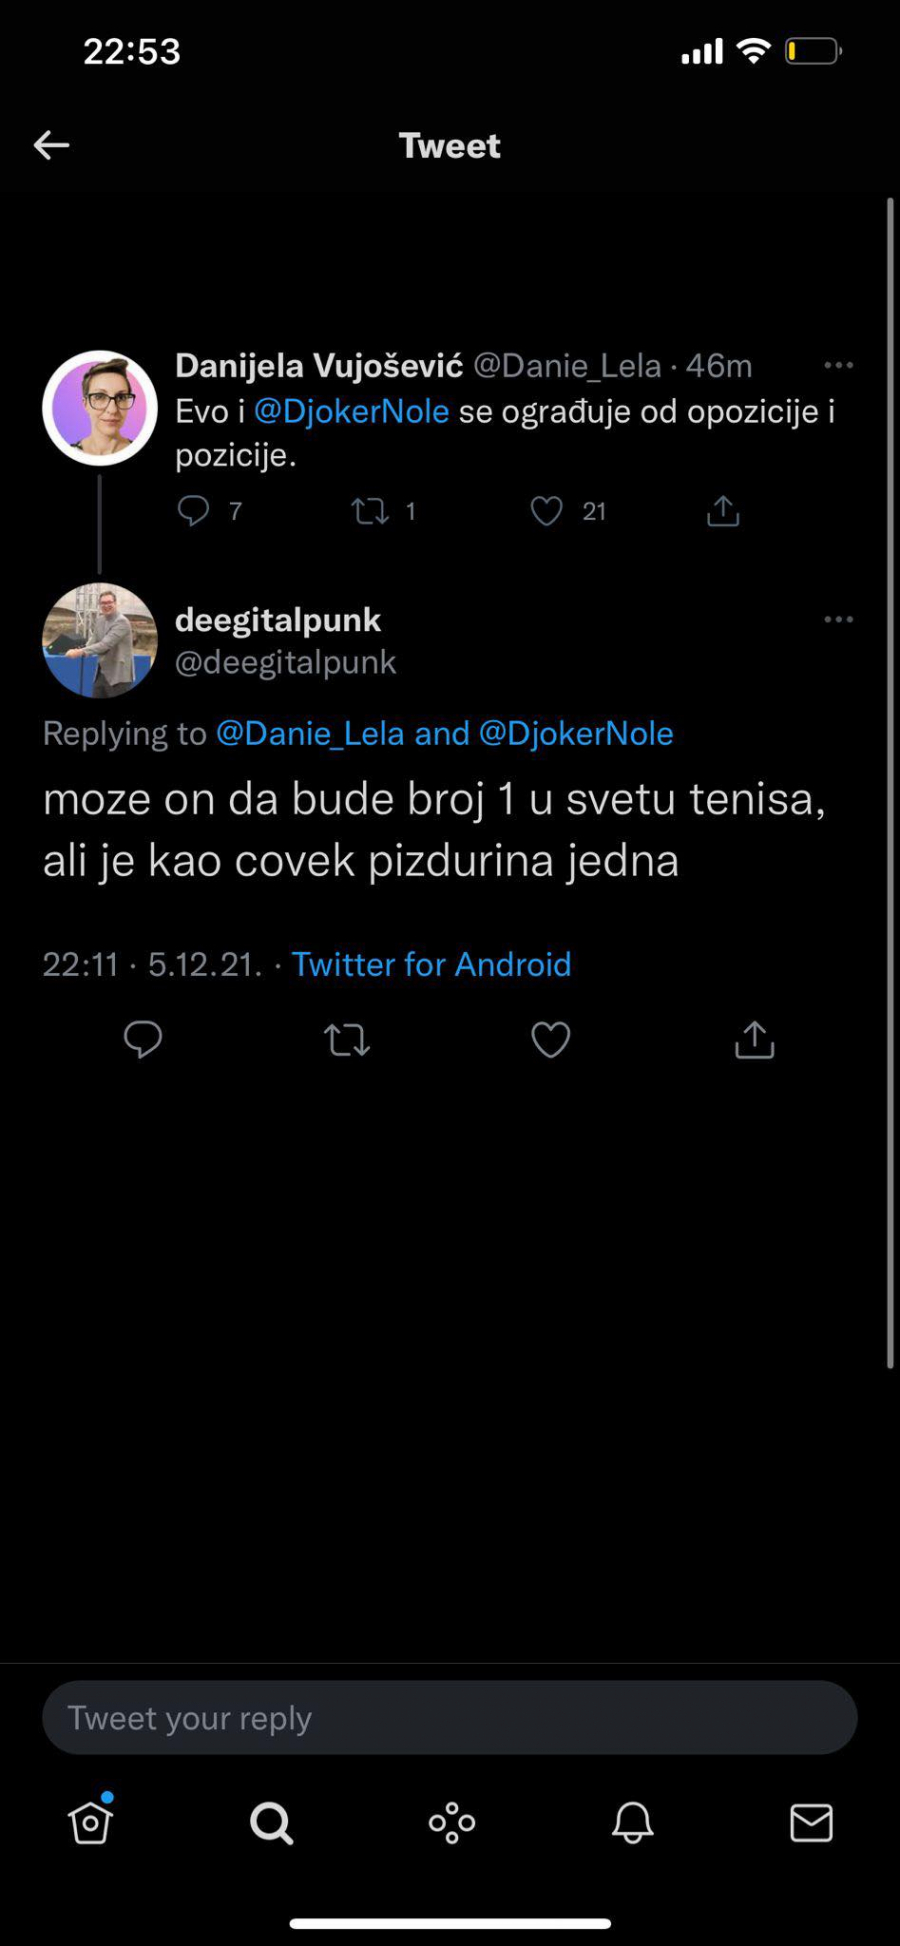The height and width of the screenshot is (1946, 900).
Task: Reply to deegitalpunk's tweet via comment icon
Action: tap(143, 1040)
